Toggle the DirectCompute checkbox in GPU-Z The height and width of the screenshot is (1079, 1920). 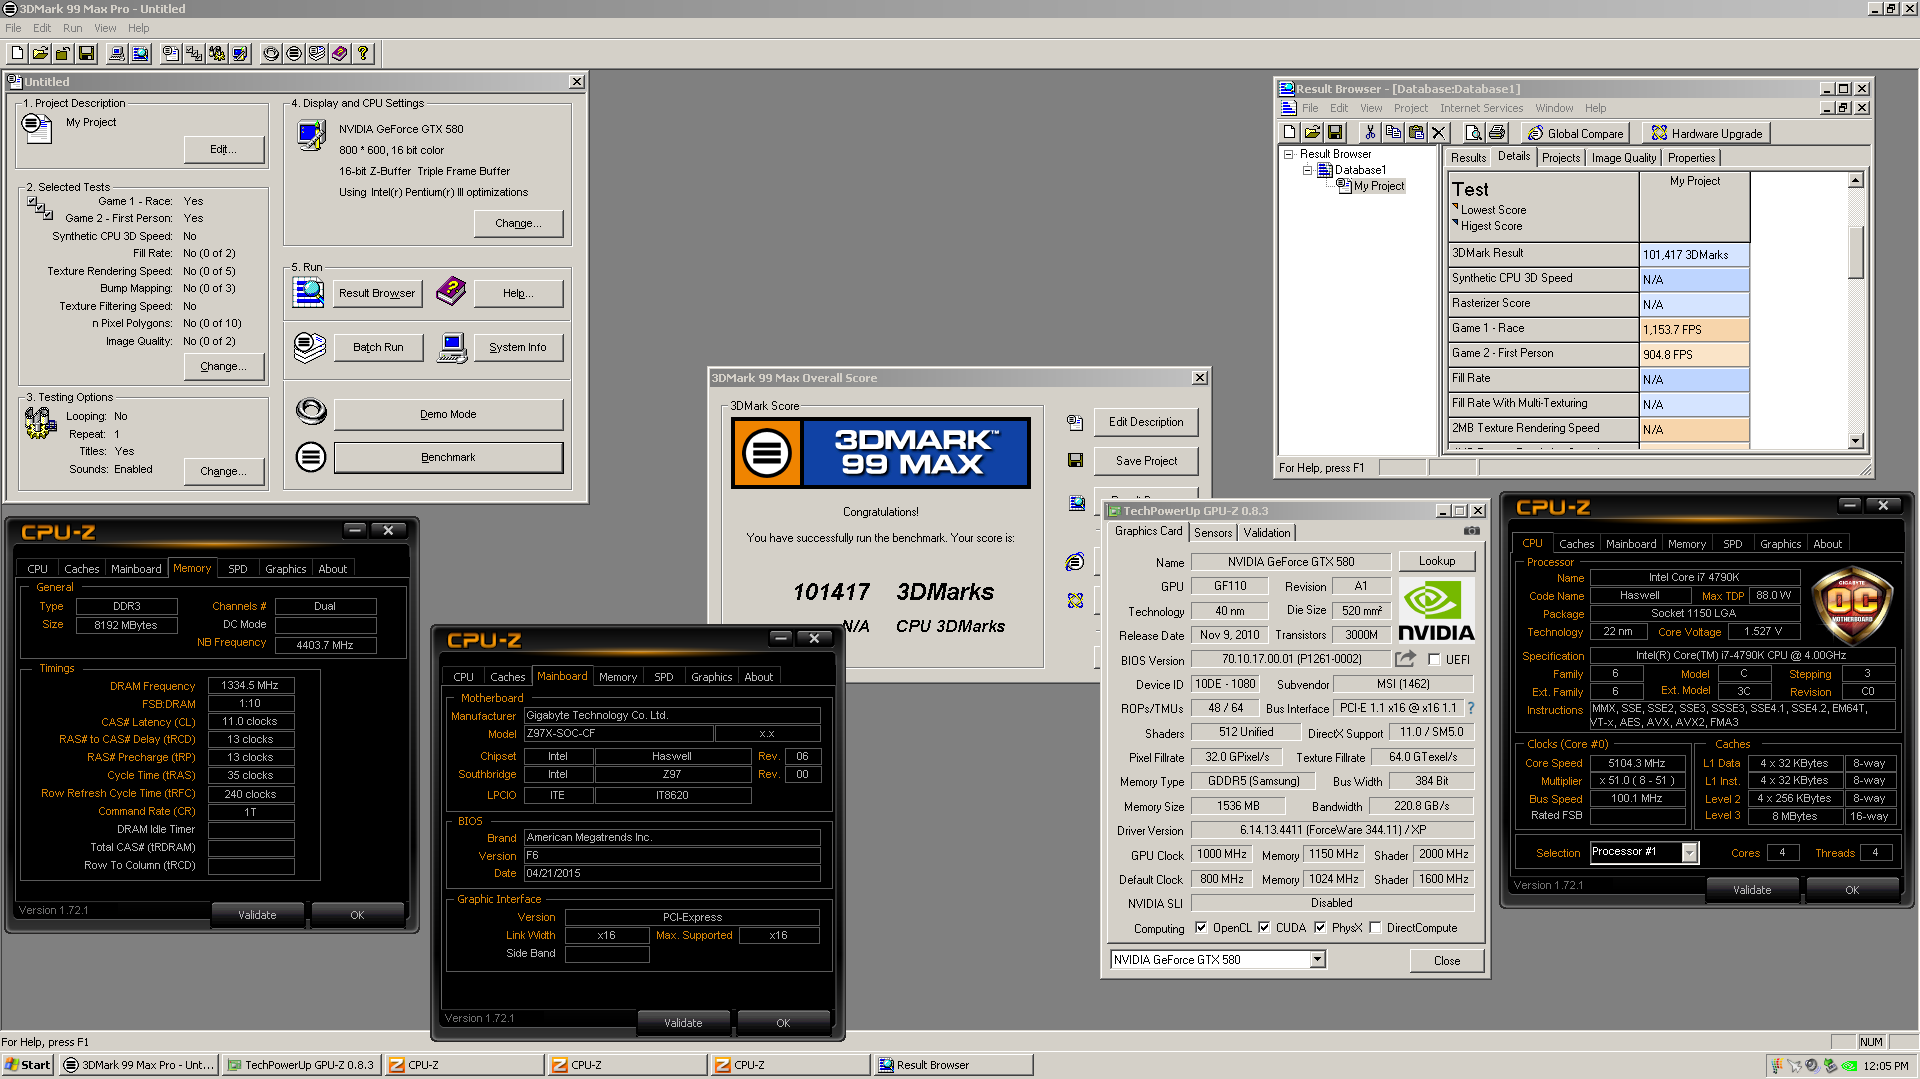tap(1375, 928)
